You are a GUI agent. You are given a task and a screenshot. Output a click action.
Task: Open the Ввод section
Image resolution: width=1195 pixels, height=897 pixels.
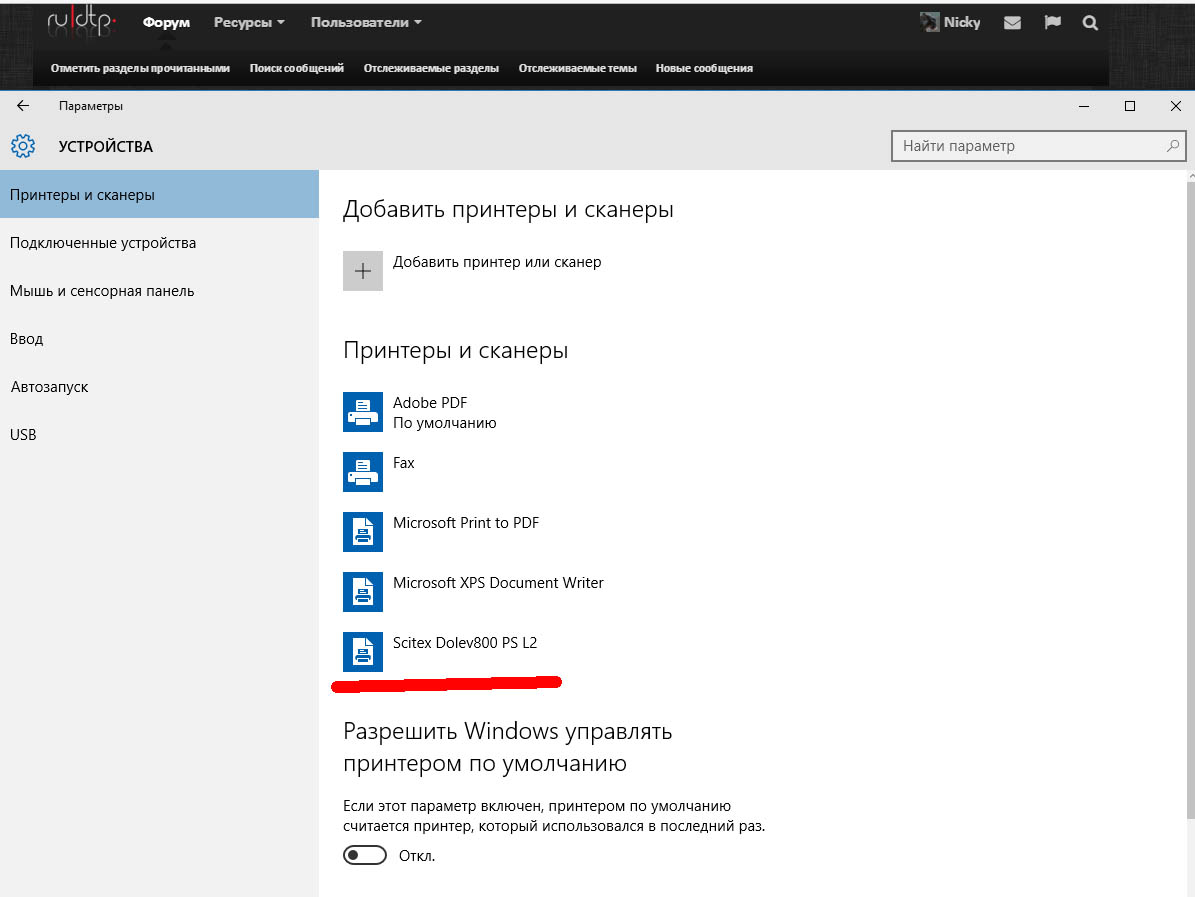click(159, 338)
